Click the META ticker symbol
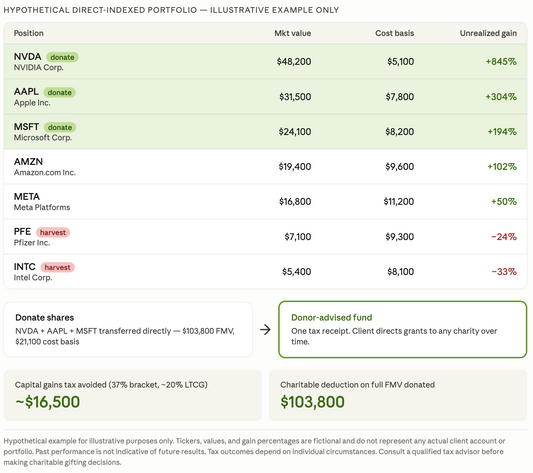The image size is (533, 473). click(27, 197)
